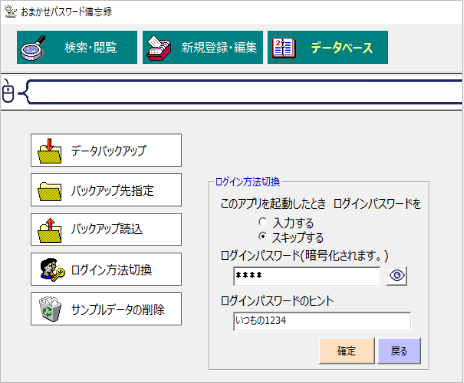Focus the login password field

(307, 276)
